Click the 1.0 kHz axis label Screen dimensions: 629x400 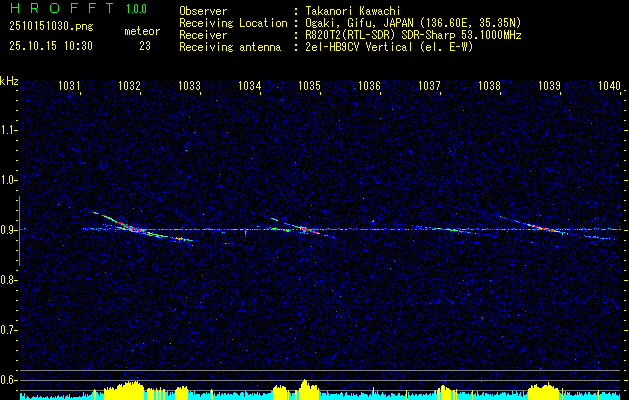[x=8, y=180]
